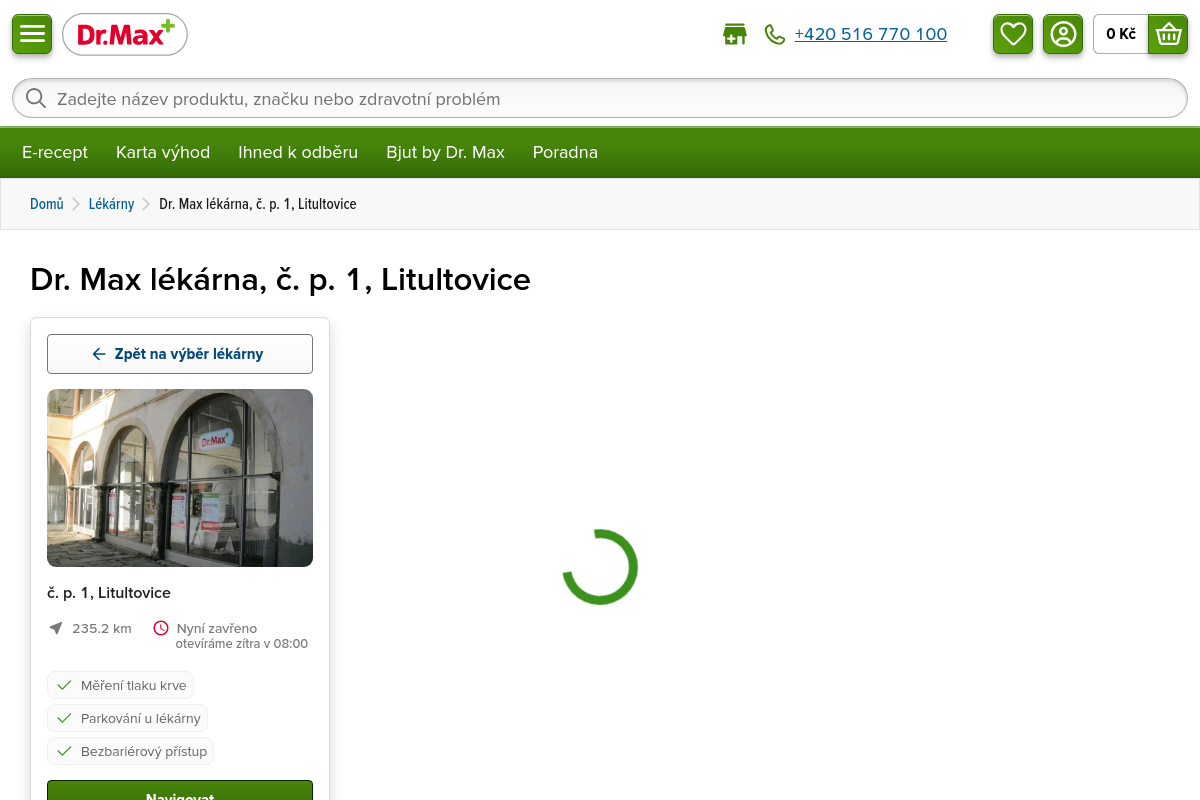The image size is (1200, 800).
Task: Open the Ihned k odběru menu item
Action: click(x=298, y=152)
